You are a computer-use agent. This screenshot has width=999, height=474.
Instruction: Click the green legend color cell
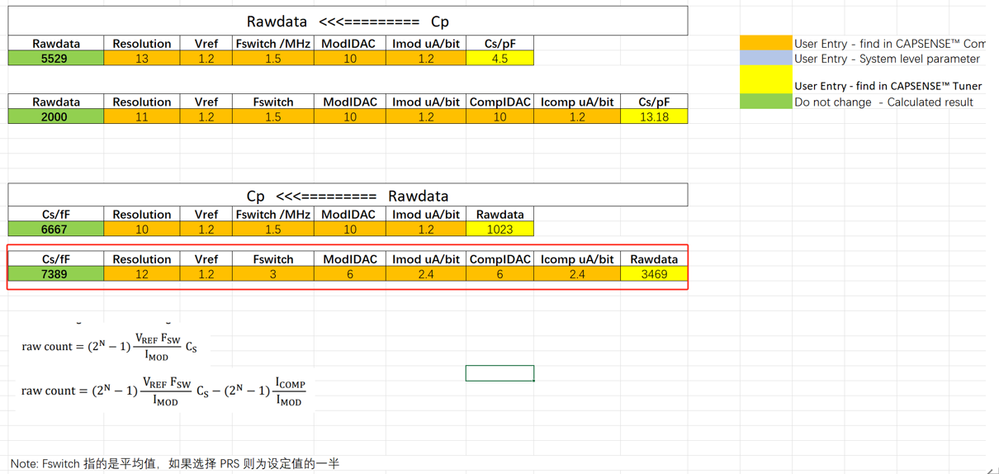[766, 102]
